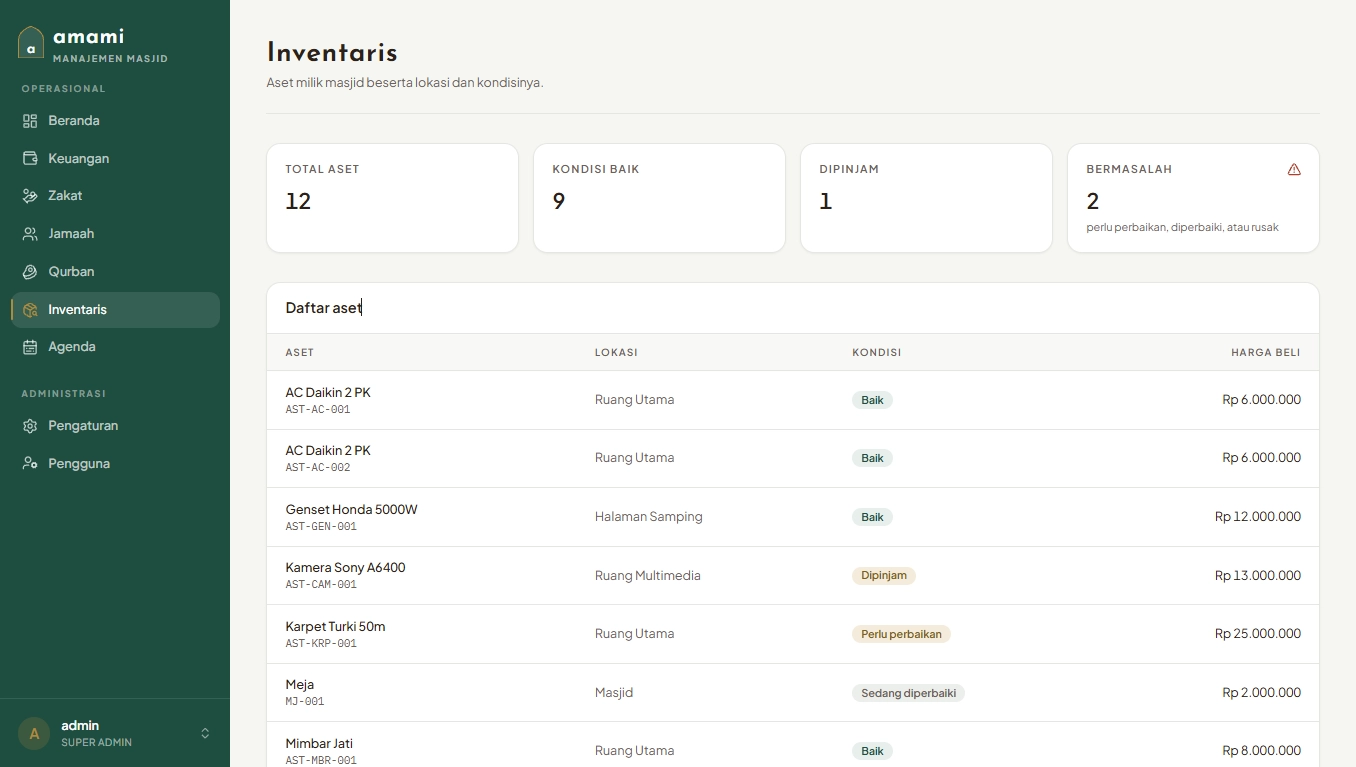Go to the Keuangan menu item
This screenshot has width=1356, height=767.
click(x=115, y=158)
